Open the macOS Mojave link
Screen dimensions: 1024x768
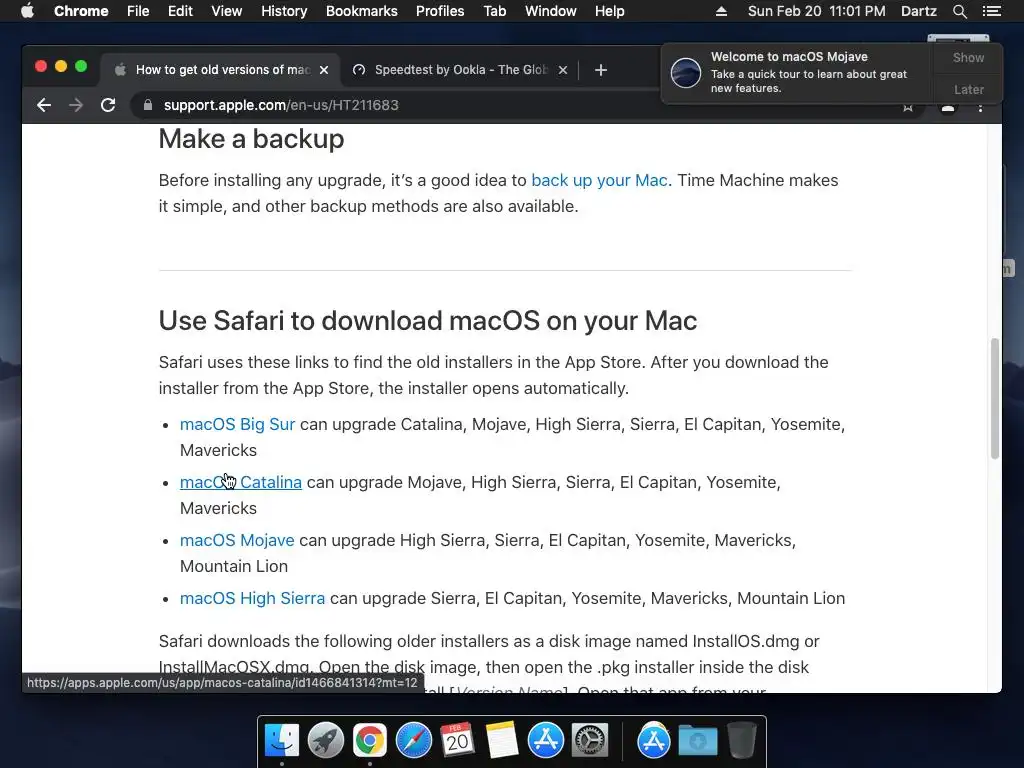click(236, 541)
